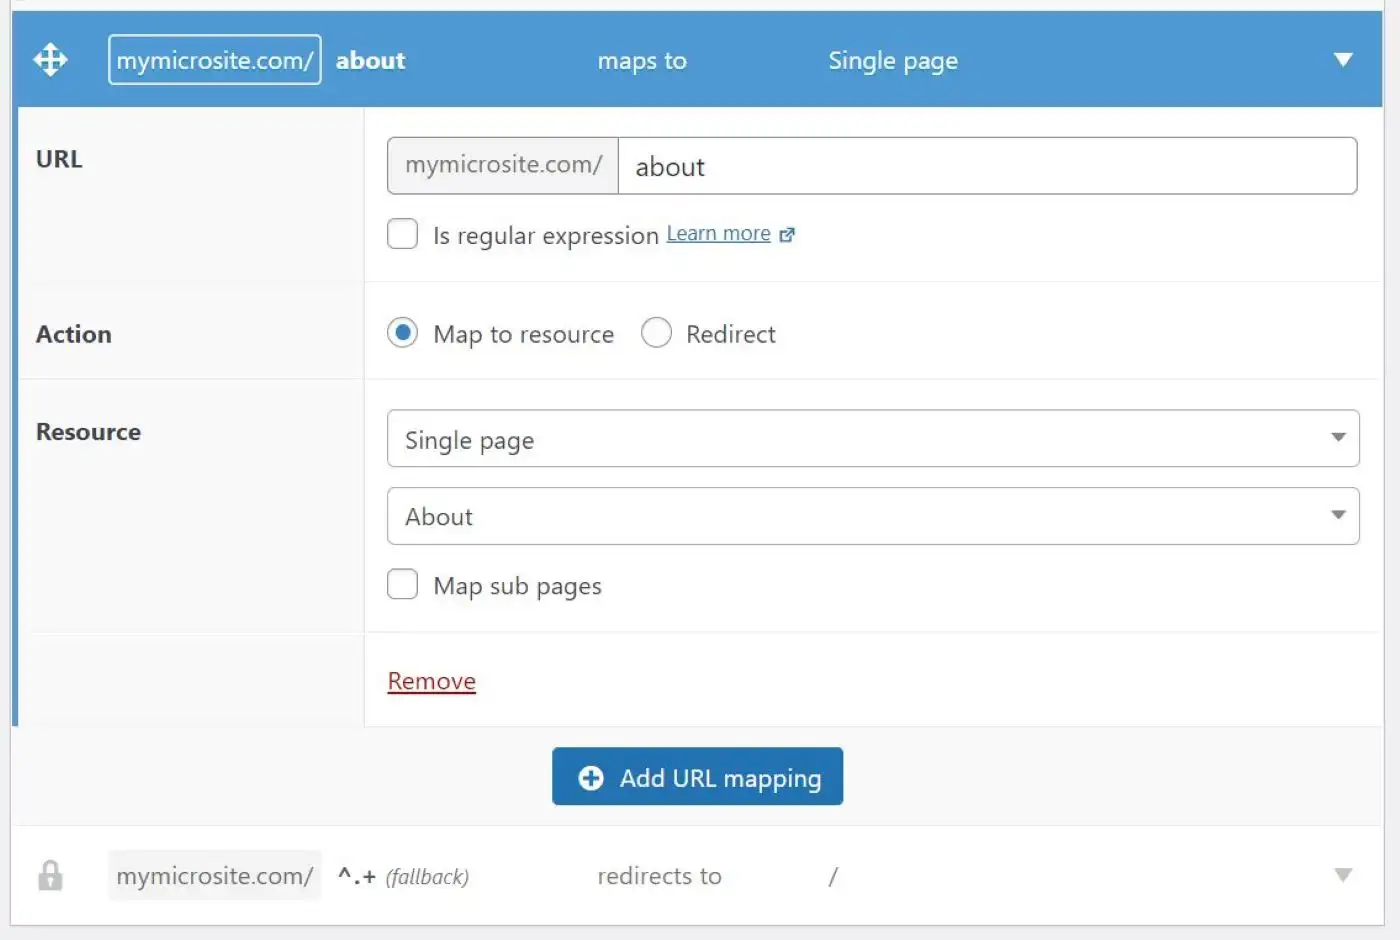1400x940 pixels.
Task: Enable the Is regular expression checkbox
Action: [x=402, y=234]
